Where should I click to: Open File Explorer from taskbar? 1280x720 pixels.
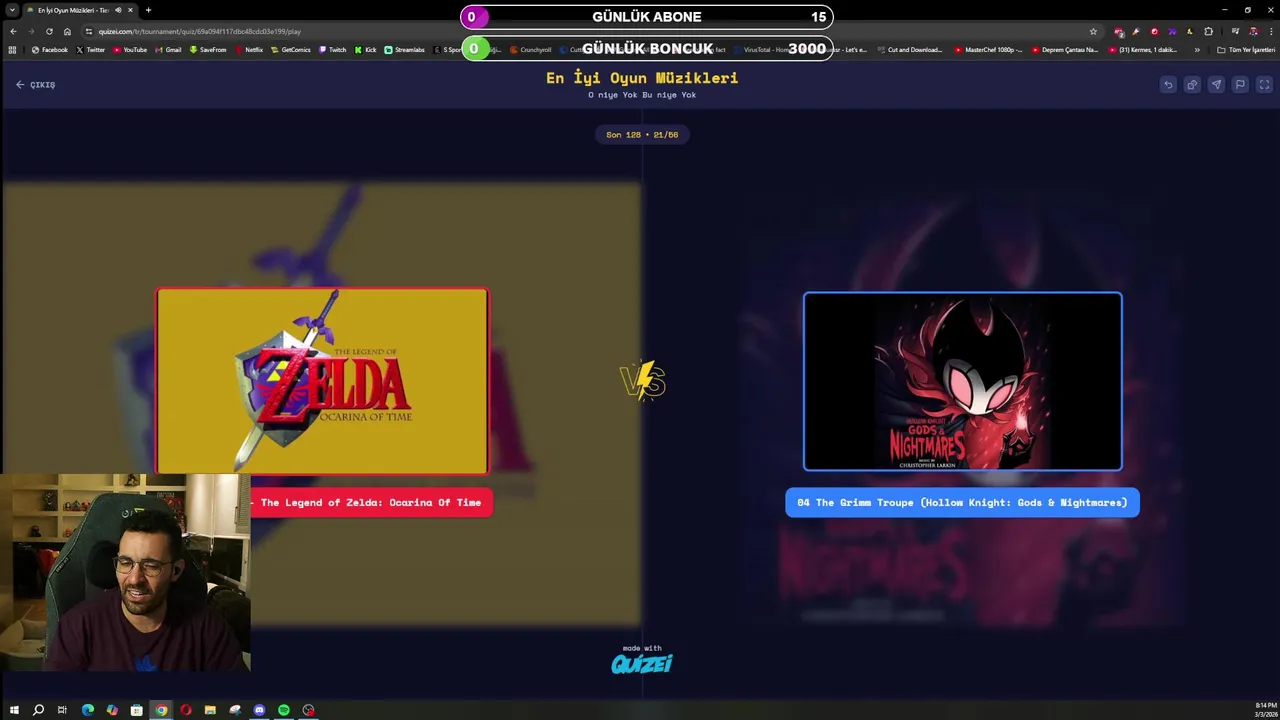click(210, 710)
